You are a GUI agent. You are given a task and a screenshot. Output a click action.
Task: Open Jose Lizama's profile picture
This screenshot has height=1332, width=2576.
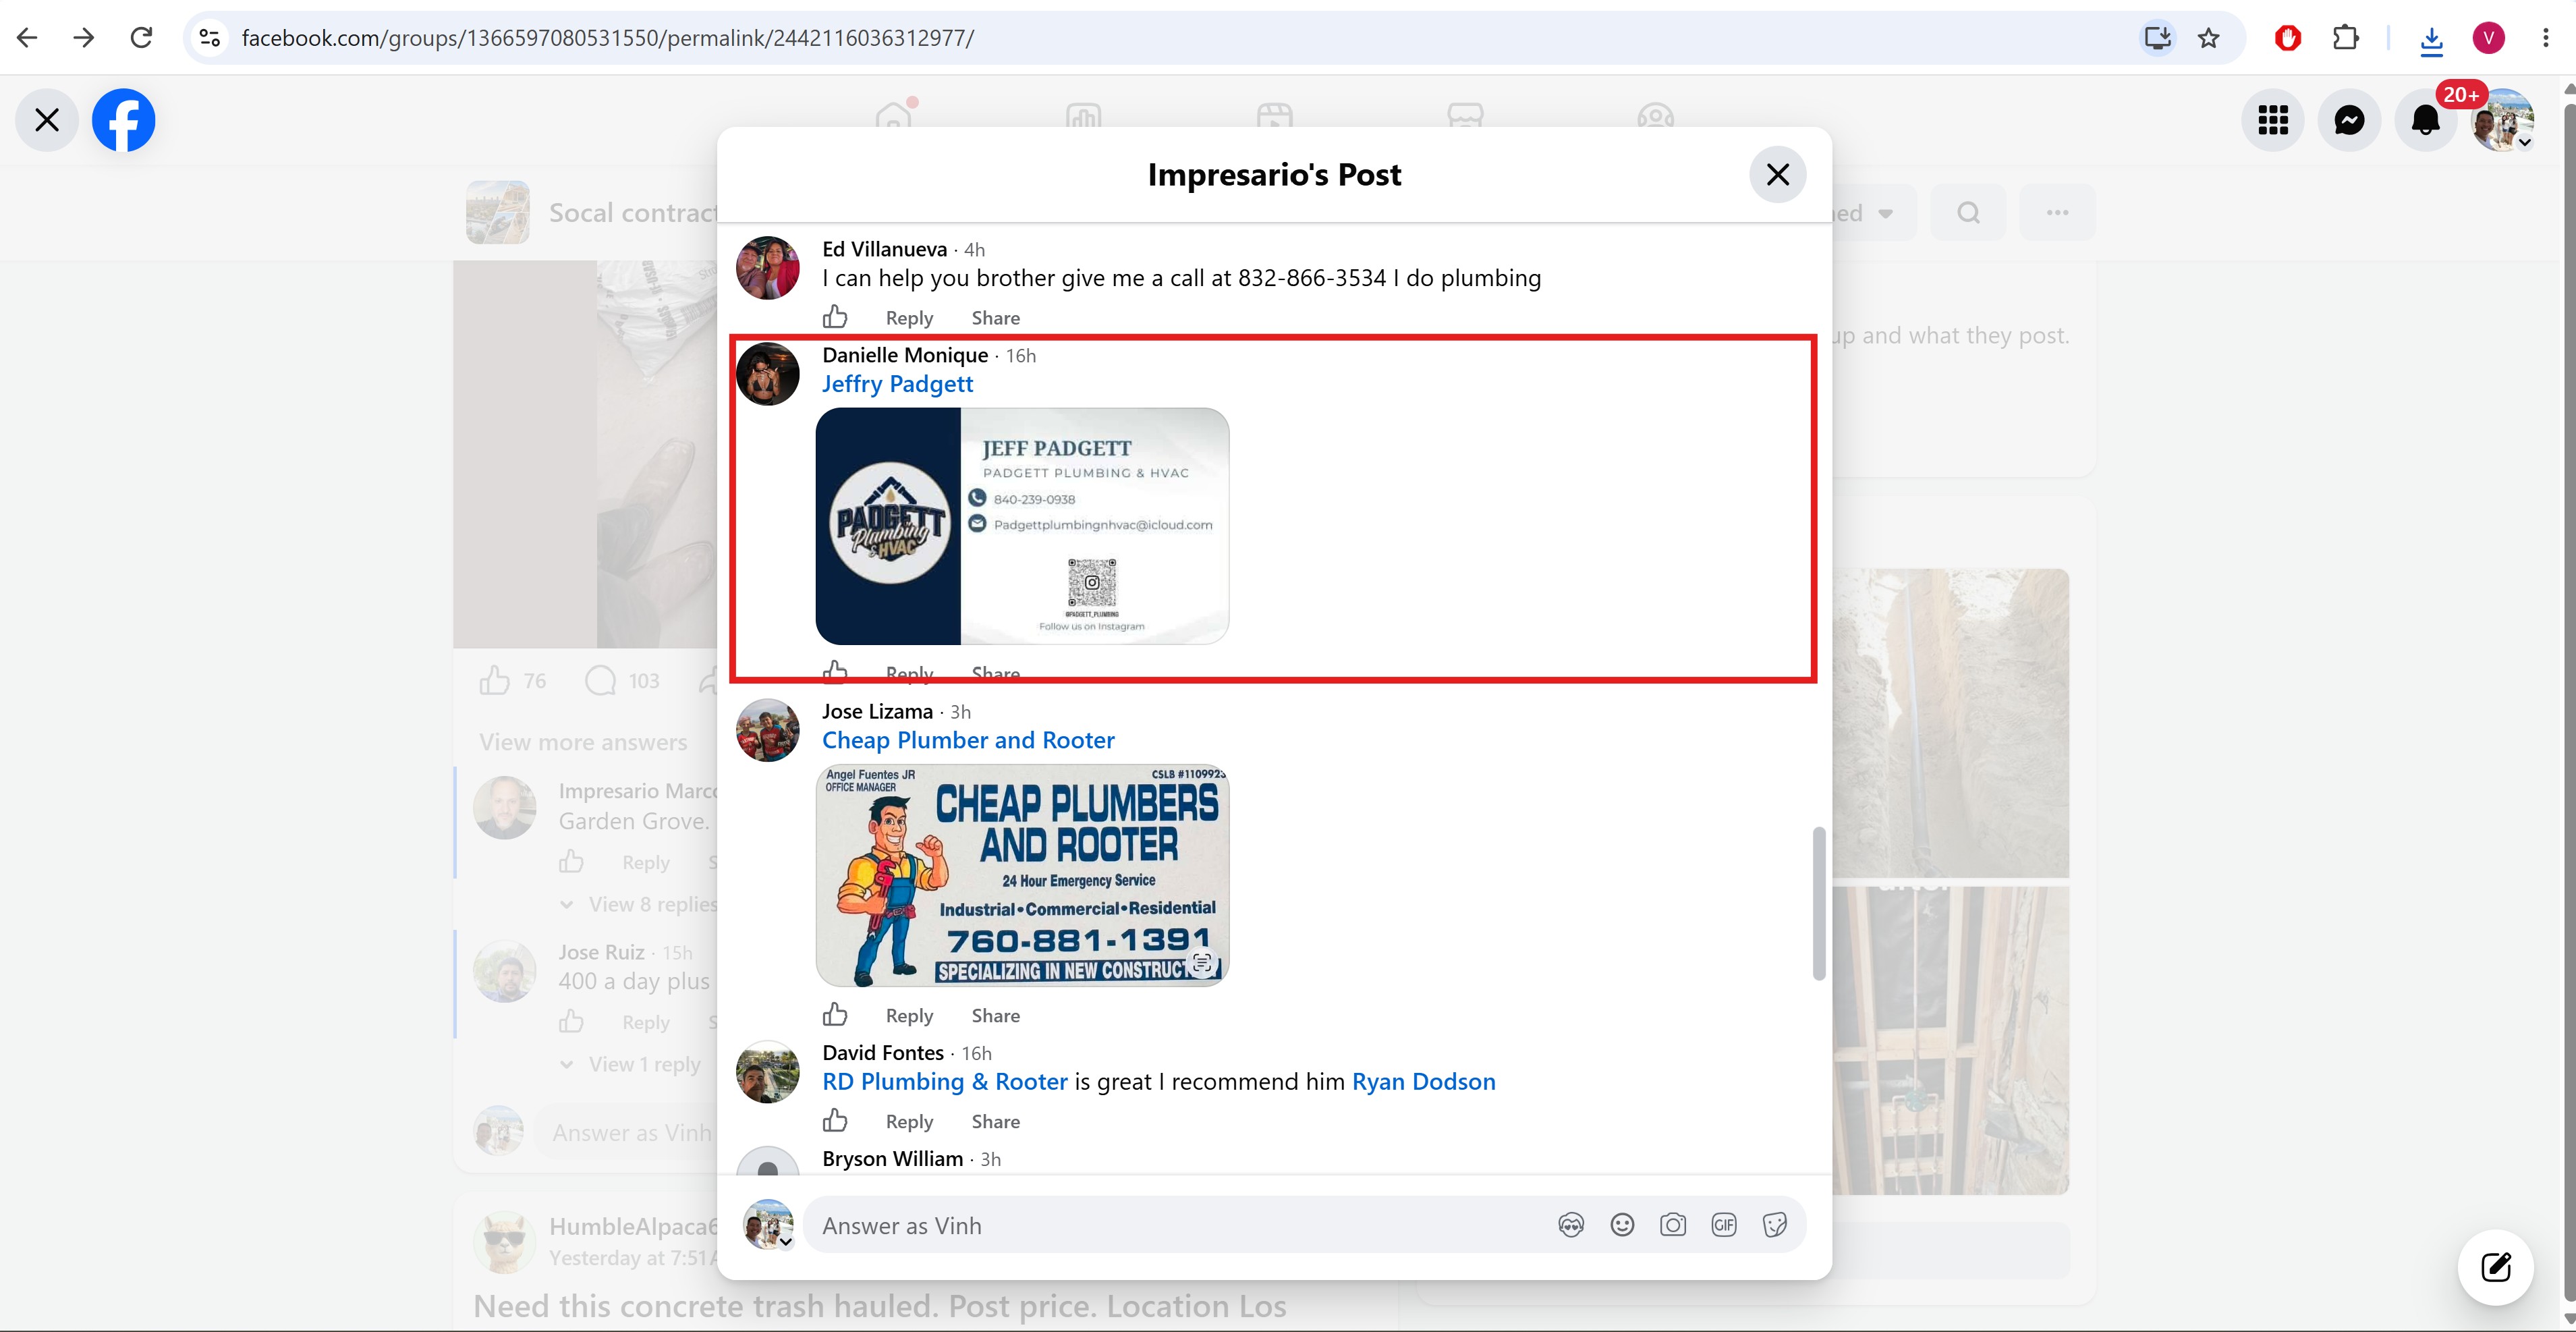768,730
